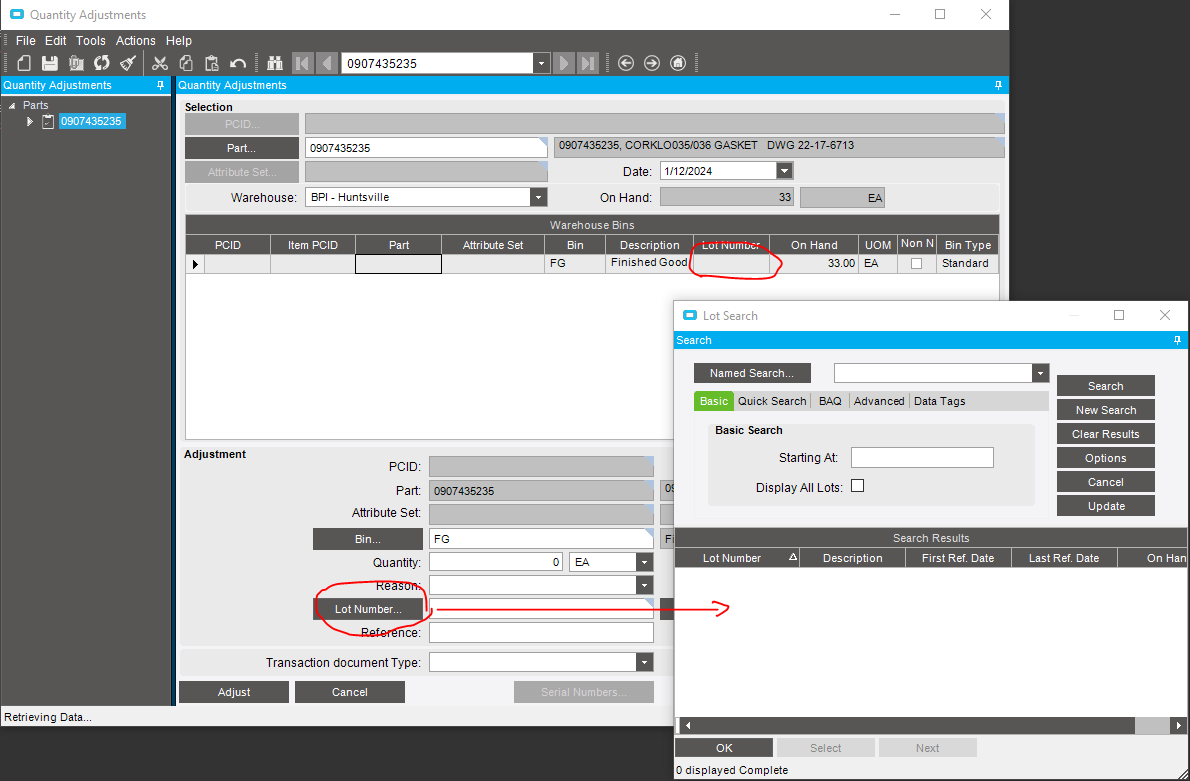Switch to the Advanced tab

(879, 401)
